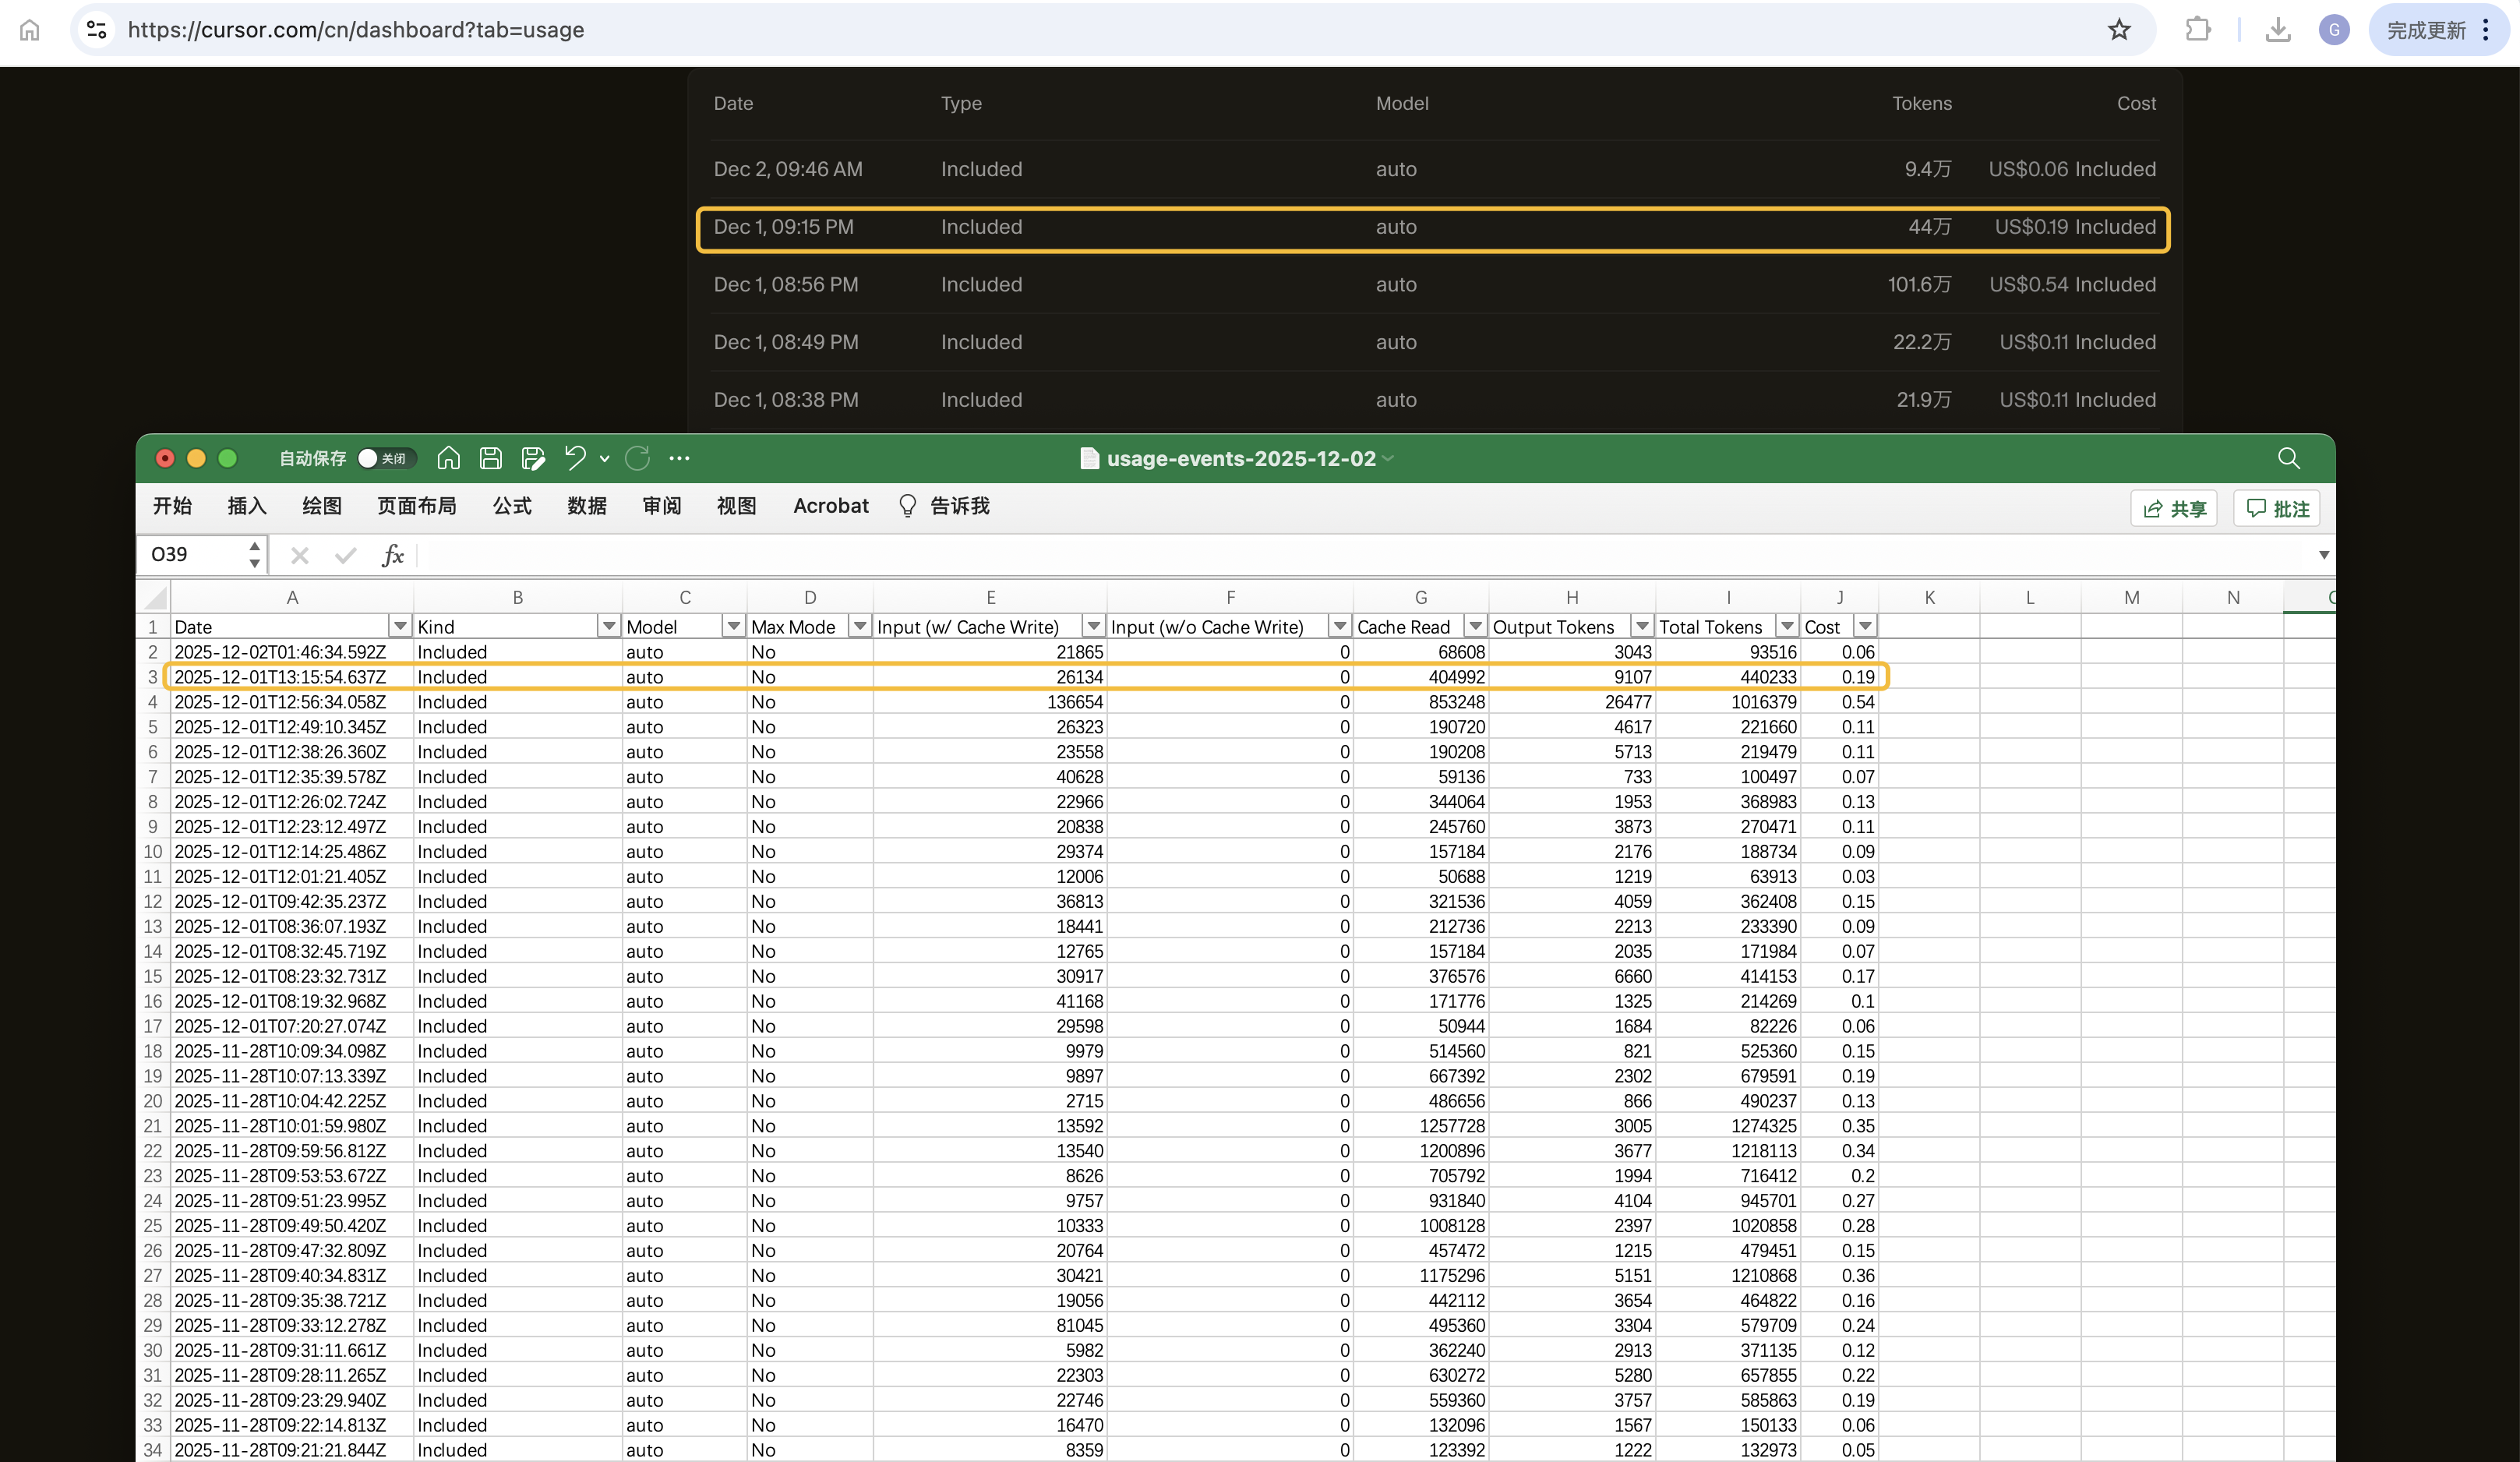
Task: Click the 共享 share button
Action: (x=2174, y=508)
